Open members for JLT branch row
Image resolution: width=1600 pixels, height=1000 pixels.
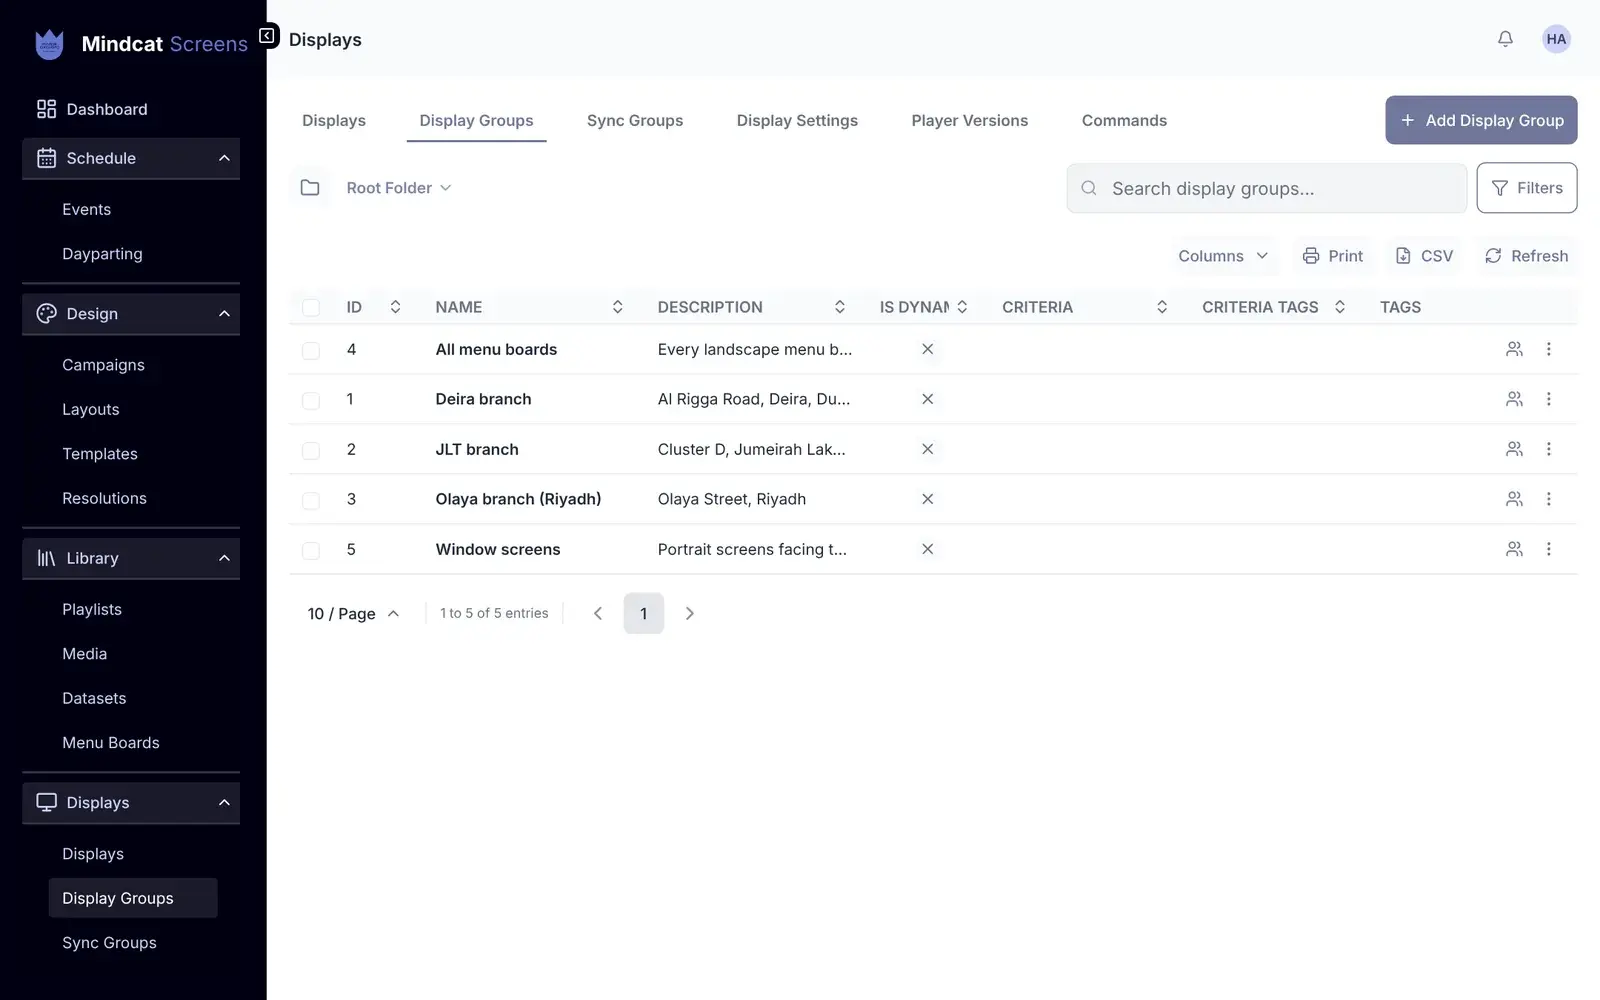pos(1514,449)
